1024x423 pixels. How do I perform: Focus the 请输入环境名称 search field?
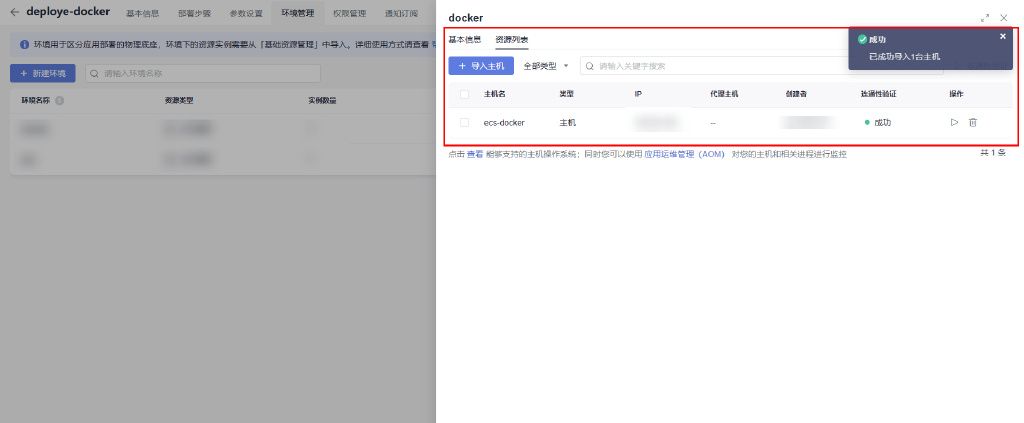click(202, 74)
